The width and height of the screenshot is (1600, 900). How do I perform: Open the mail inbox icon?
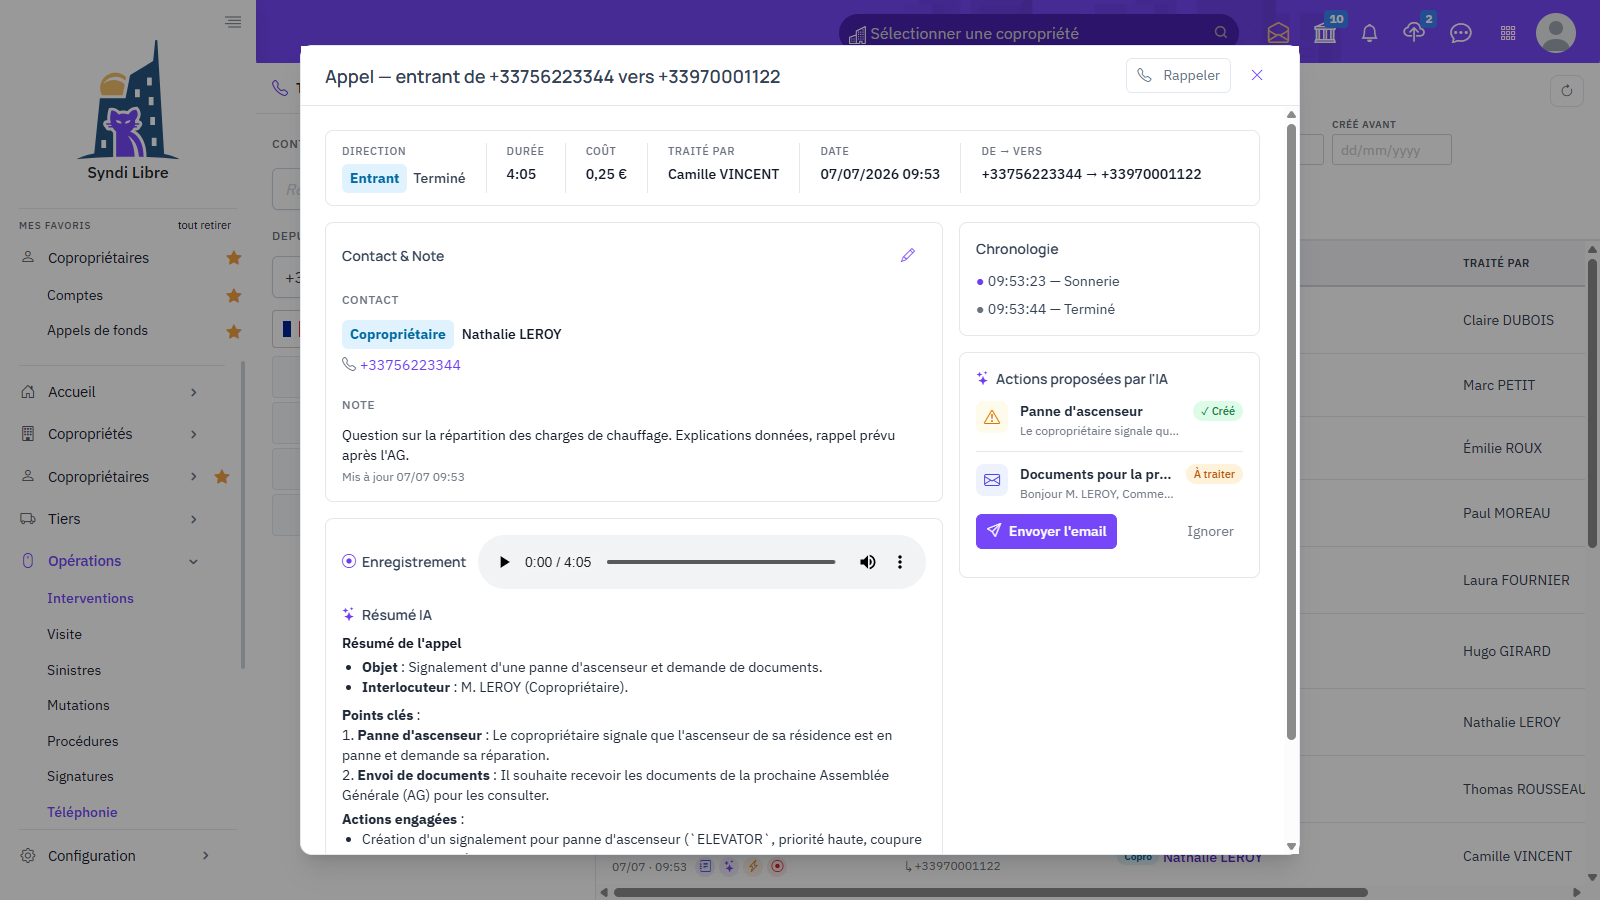[x=1278, y=33]
